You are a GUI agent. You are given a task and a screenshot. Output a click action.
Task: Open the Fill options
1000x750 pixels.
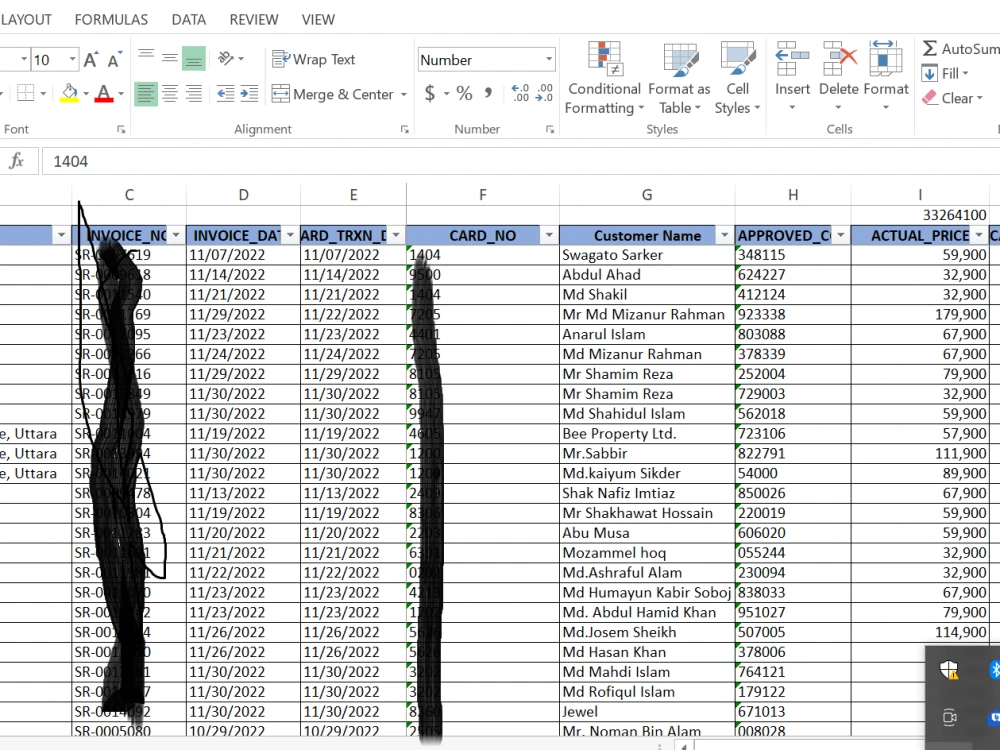946,73
